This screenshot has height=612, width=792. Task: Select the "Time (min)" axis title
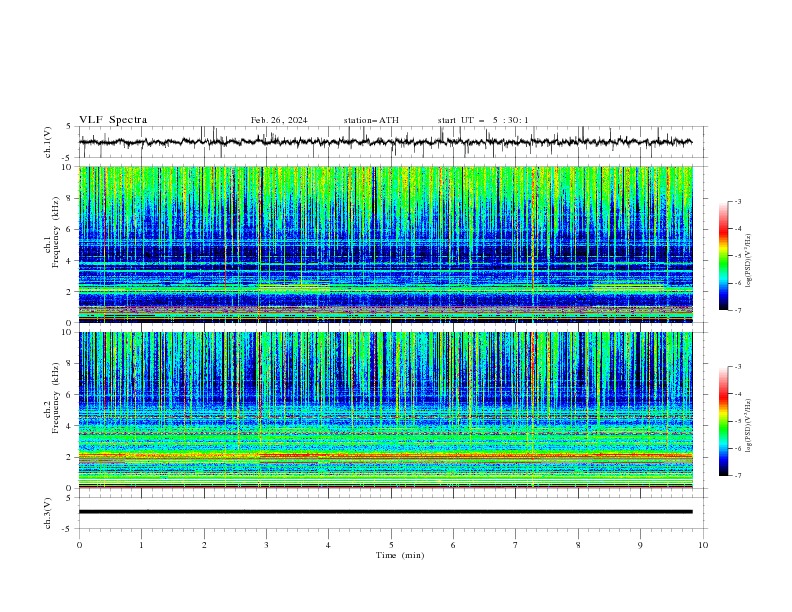[x=400, y=555]
